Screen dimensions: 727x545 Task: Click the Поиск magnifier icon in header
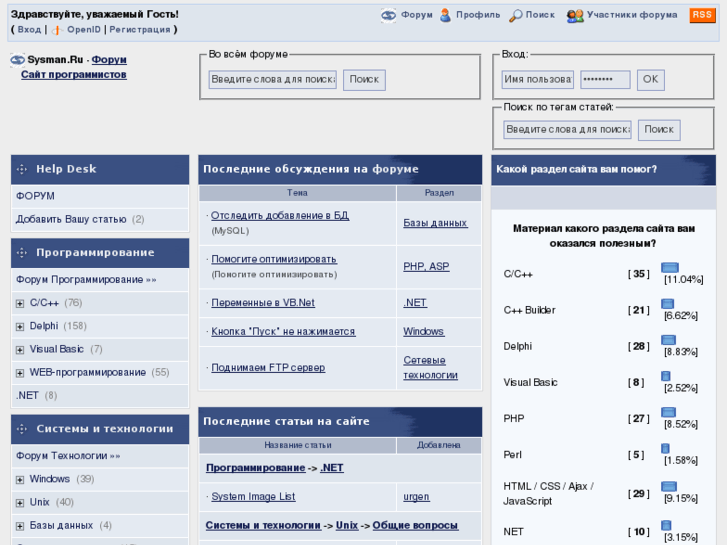pos(515,16)
